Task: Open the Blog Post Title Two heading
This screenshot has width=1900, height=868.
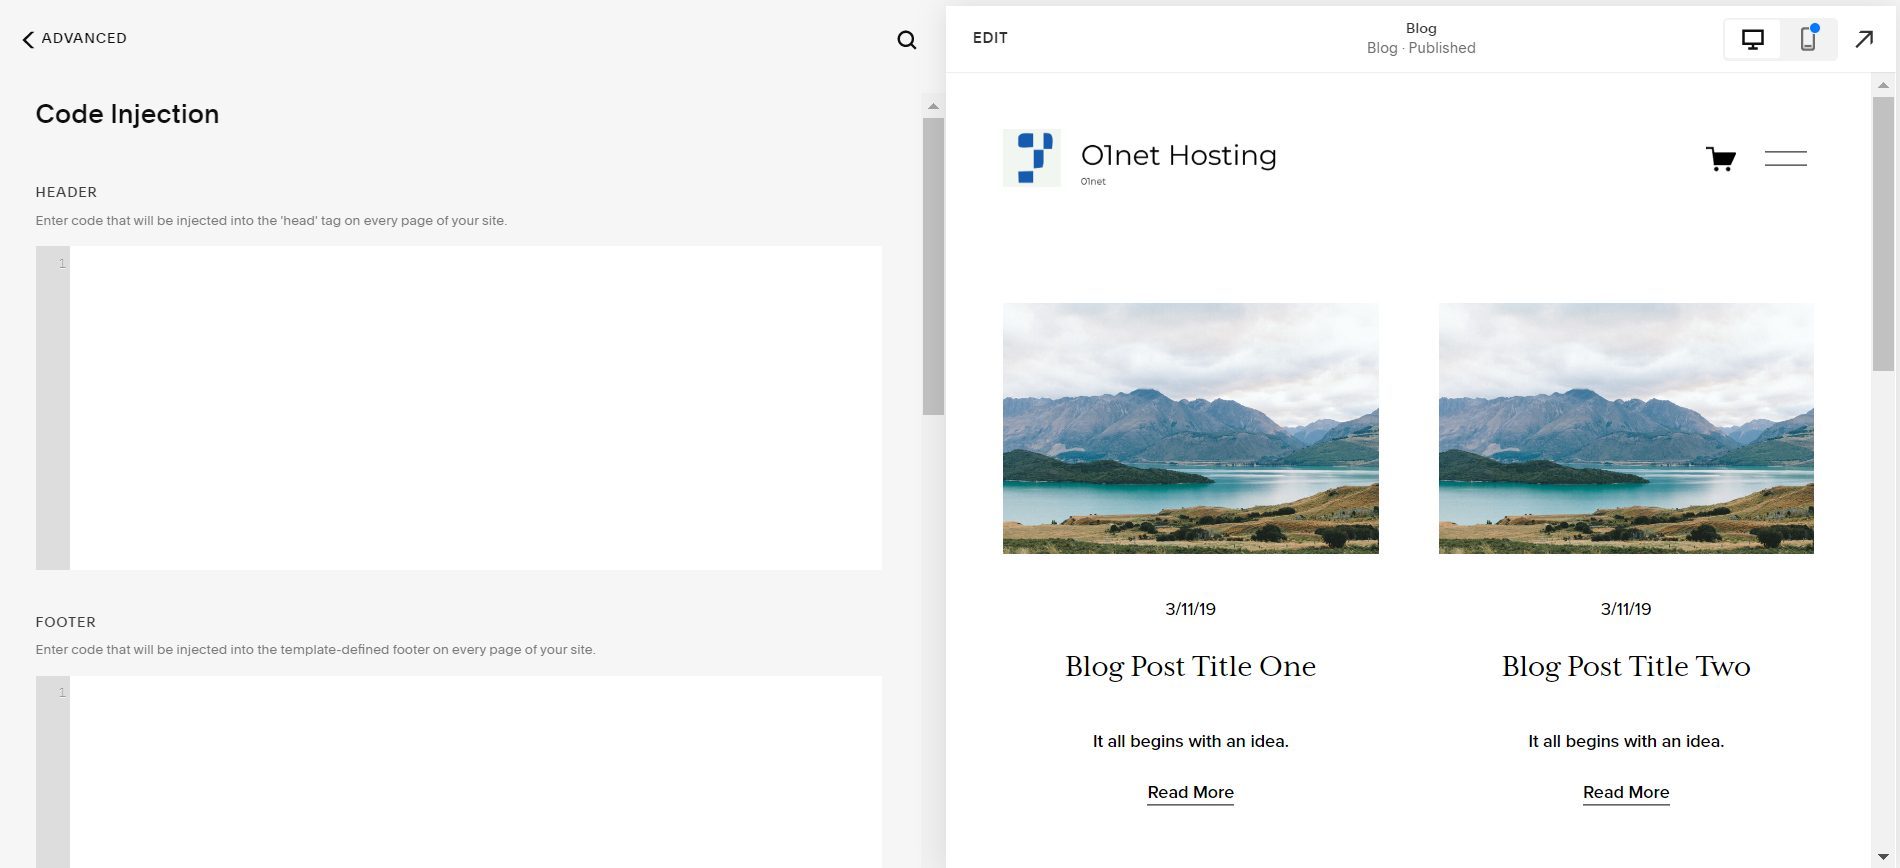Action: [x=1626, y=666]
